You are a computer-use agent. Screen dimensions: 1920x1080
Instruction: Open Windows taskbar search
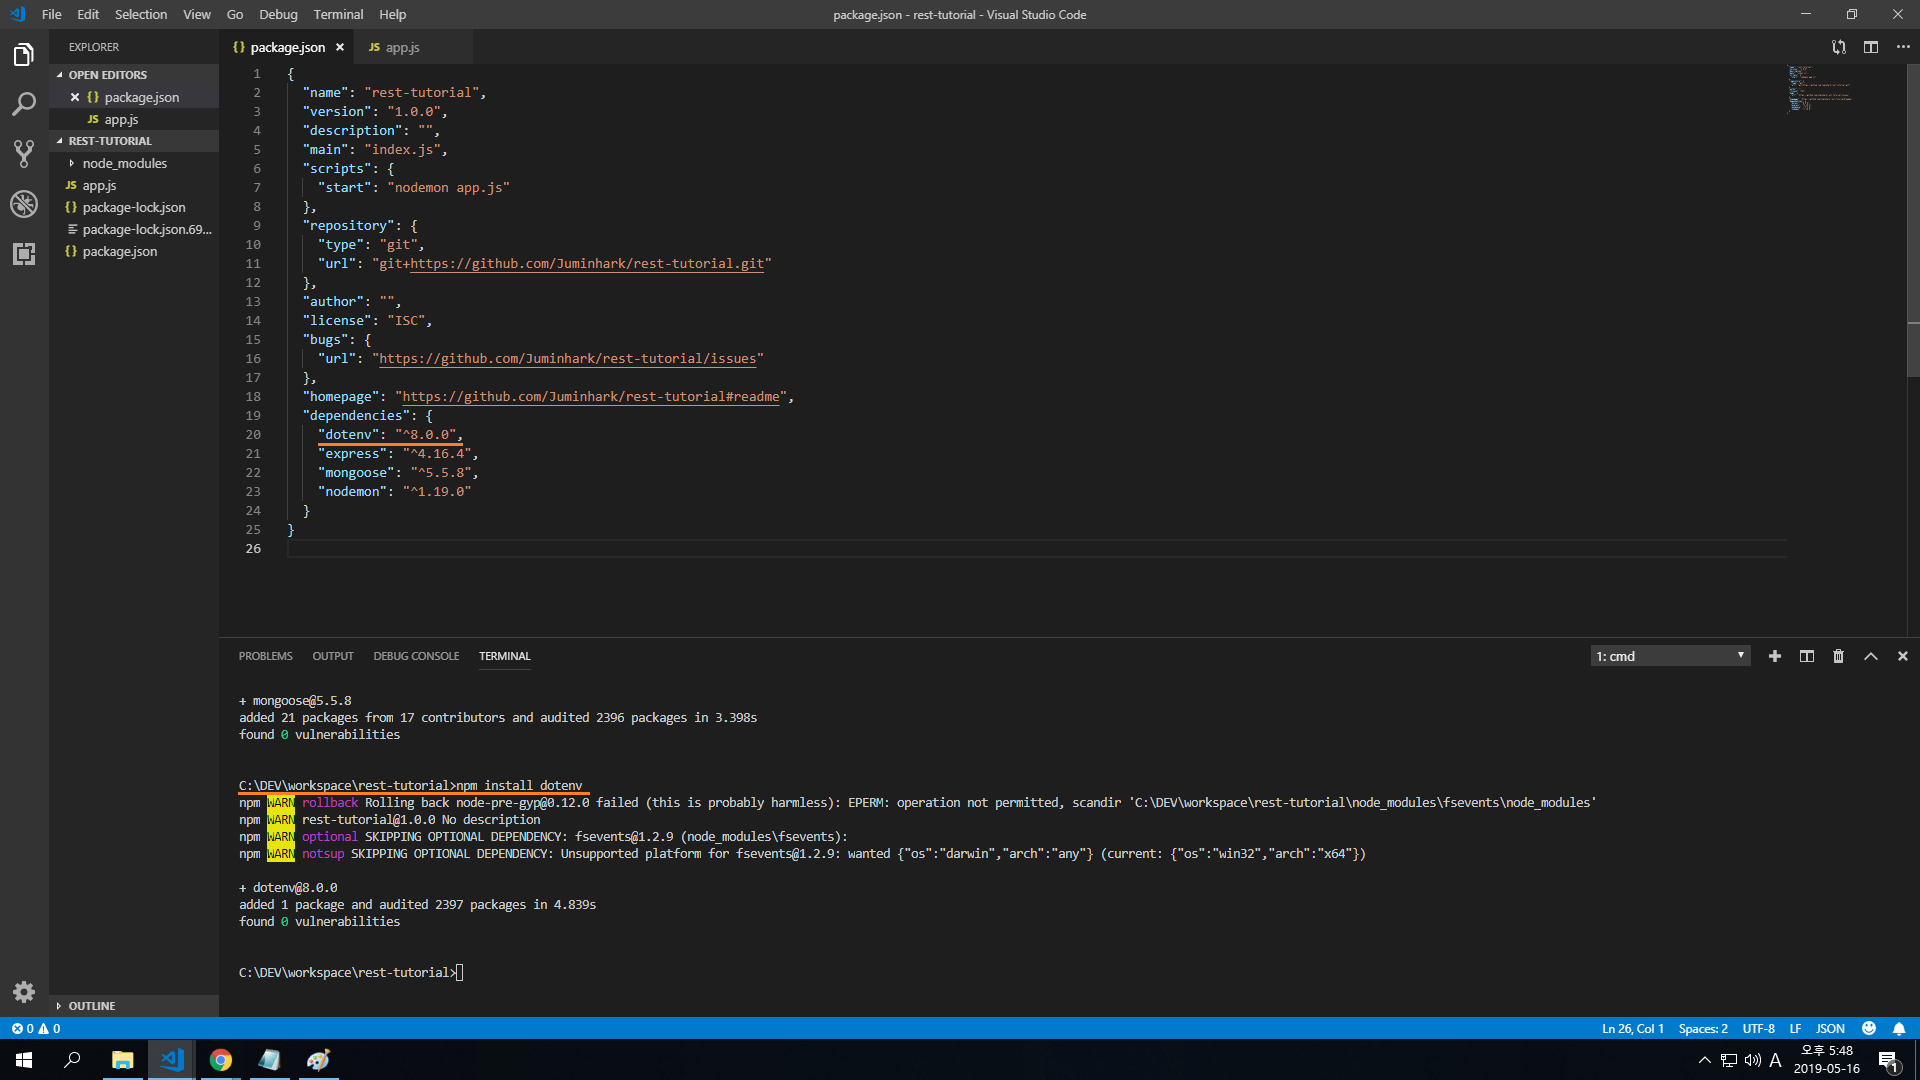[x=72, y=1060]
